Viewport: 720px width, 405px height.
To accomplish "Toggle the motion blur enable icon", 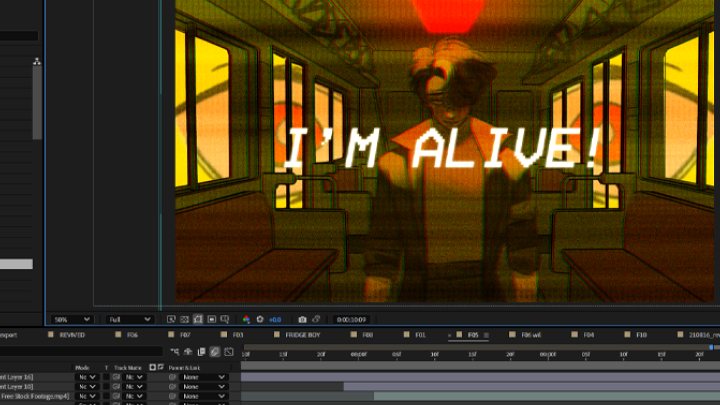I will pos(215,351).
